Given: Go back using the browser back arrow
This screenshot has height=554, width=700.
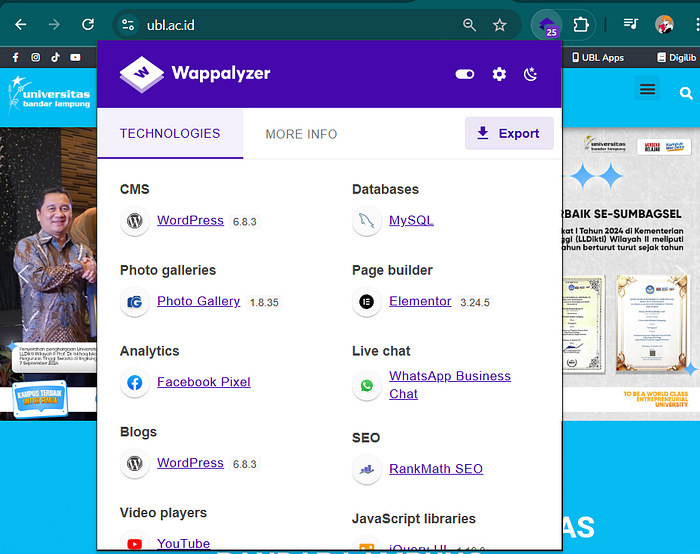Looking at the screenshot, I should 21,25.
